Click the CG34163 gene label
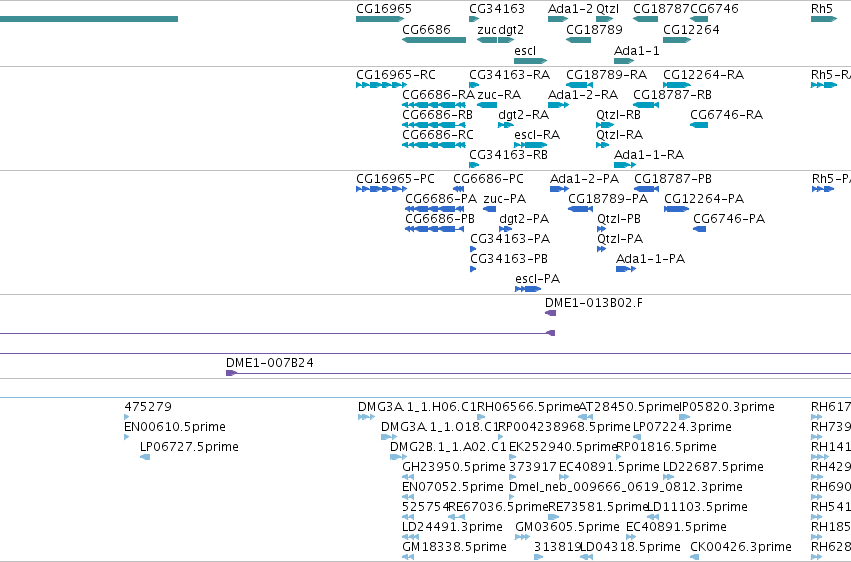 [x=497, y=9]
